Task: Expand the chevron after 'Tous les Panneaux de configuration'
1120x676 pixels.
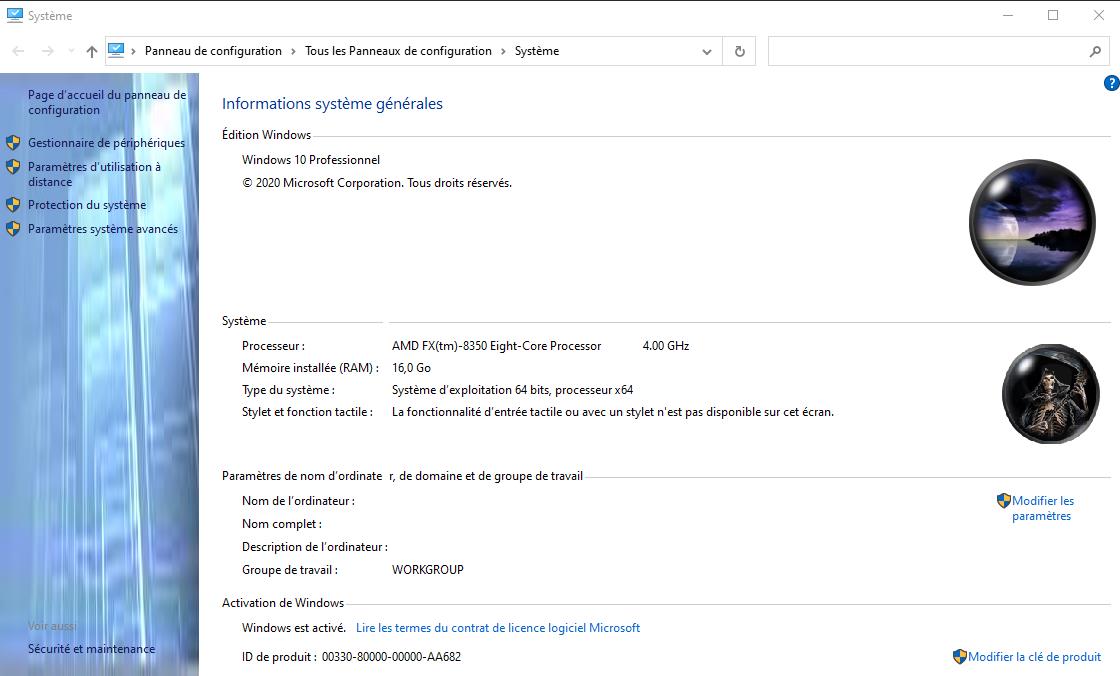Action: tap(503, 51)
